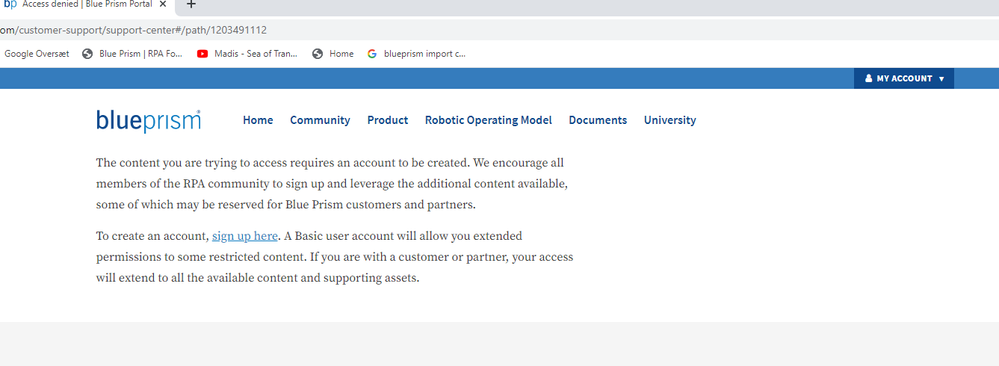
Task: Click the YouTube icon in bookmarks bar
Action: (203, 54)
